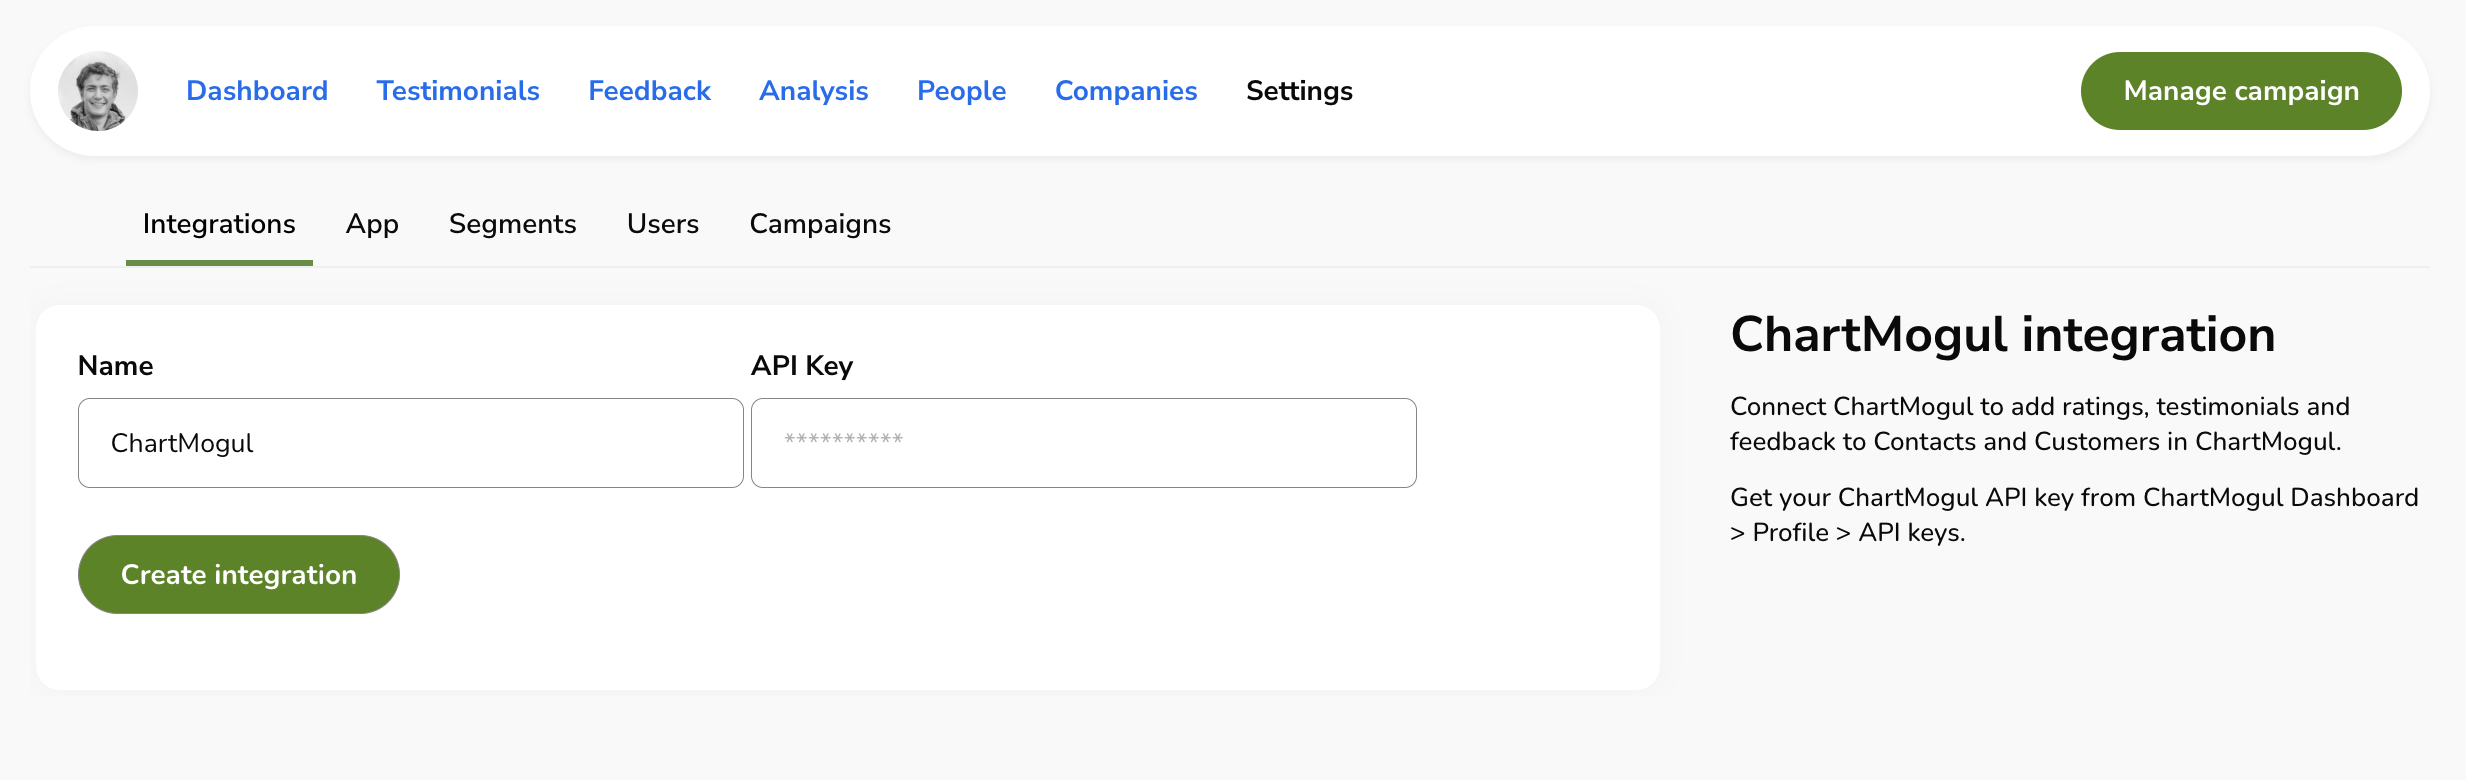Open the Dashboard page
This screenshot has width=2466, height=780.
click(x=256, y=90)
